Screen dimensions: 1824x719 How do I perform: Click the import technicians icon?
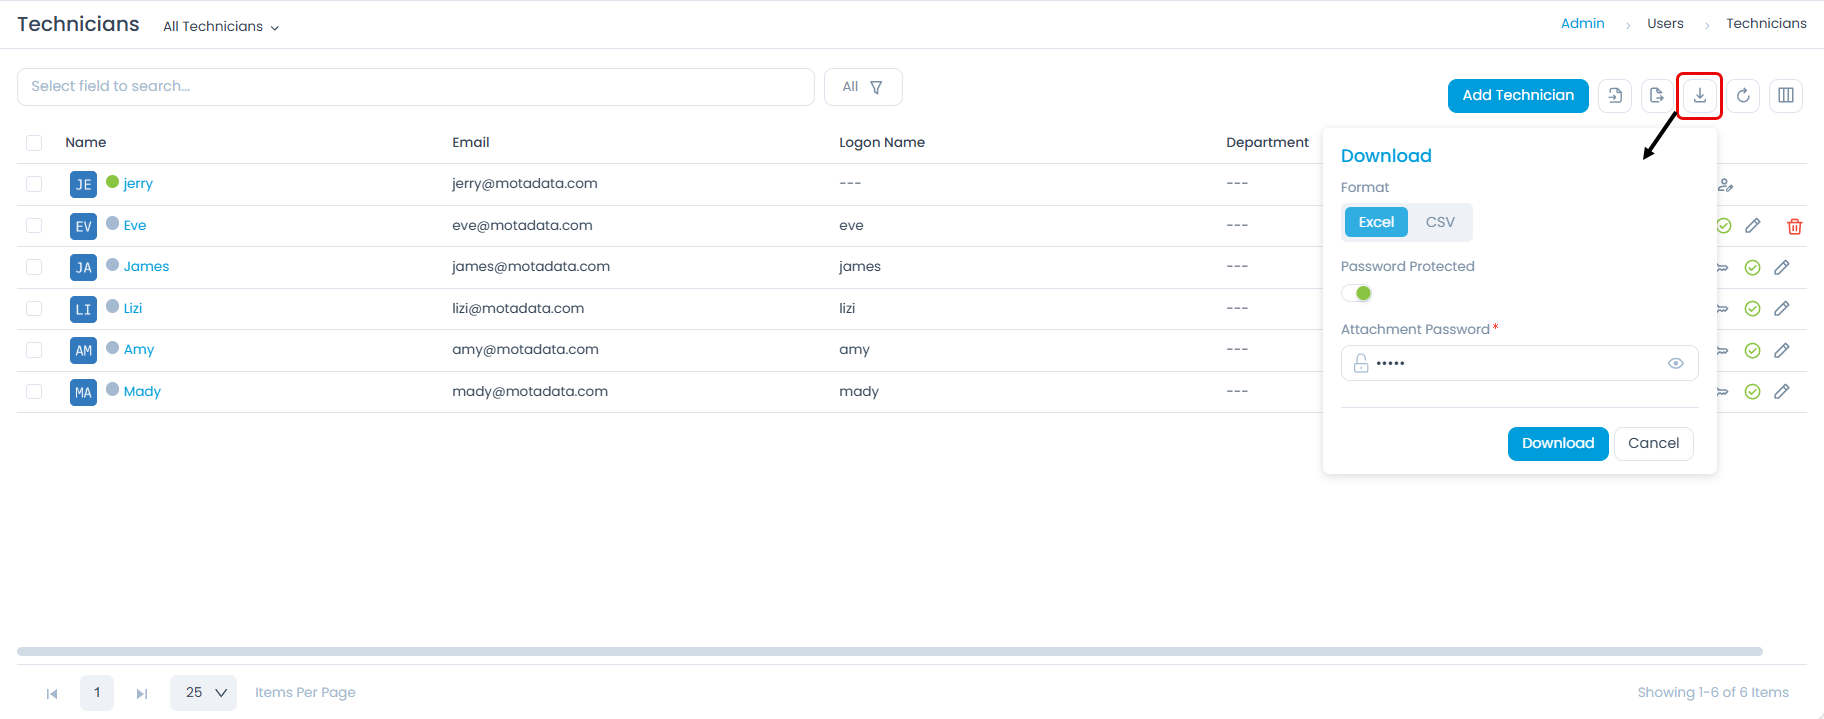point(1615,96)
